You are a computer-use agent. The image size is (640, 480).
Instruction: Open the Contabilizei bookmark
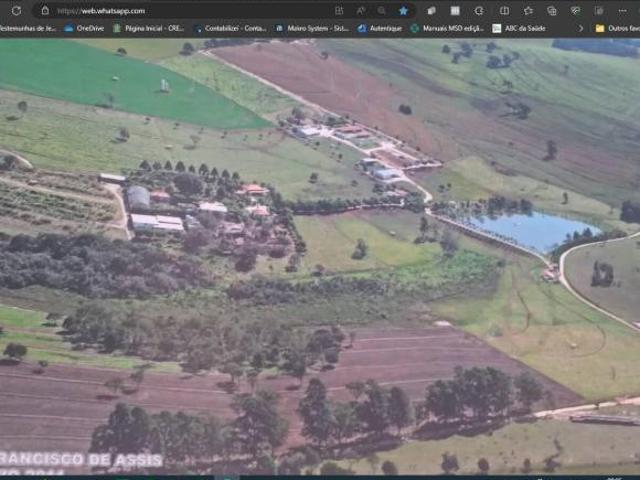(x=229, y=28)
